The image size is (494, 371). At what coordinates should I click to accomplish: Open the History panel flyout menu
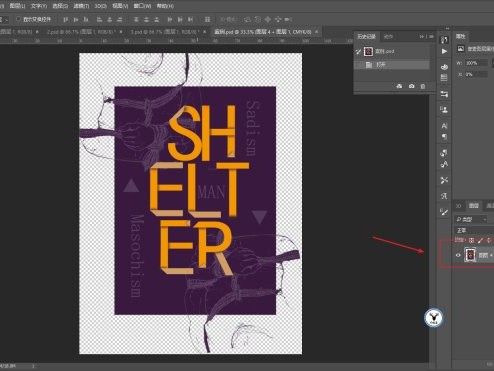[431, 36]
